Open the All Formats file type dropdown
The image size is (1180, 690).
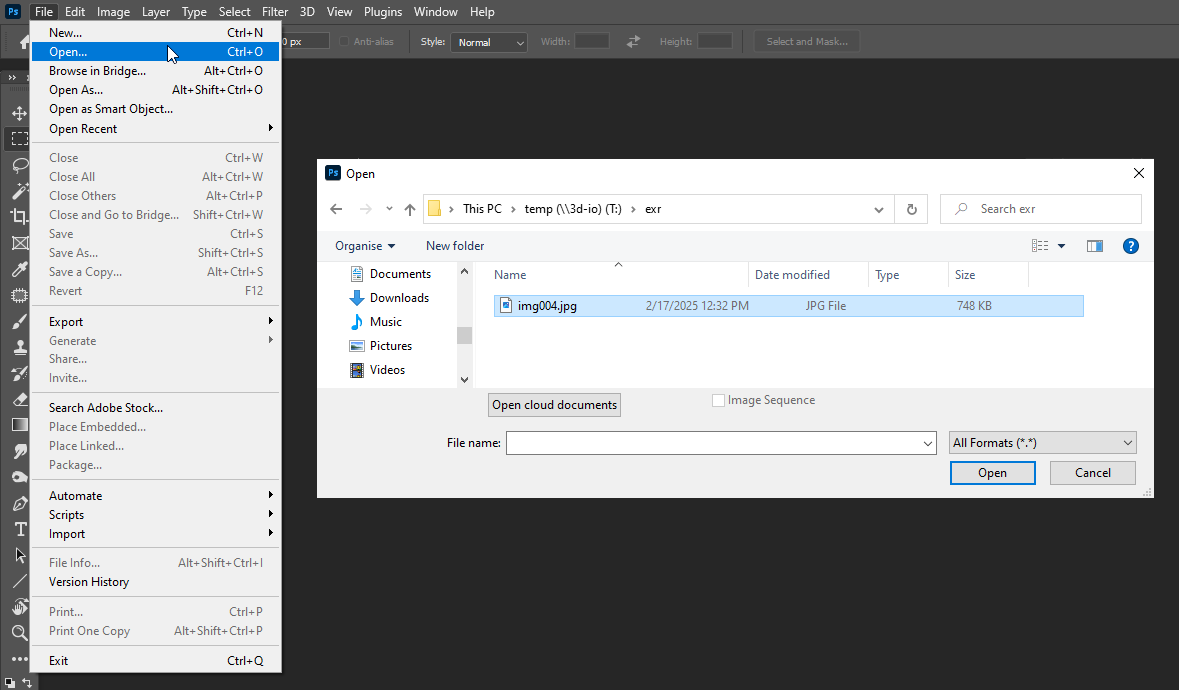click(x=1042, y=442)
